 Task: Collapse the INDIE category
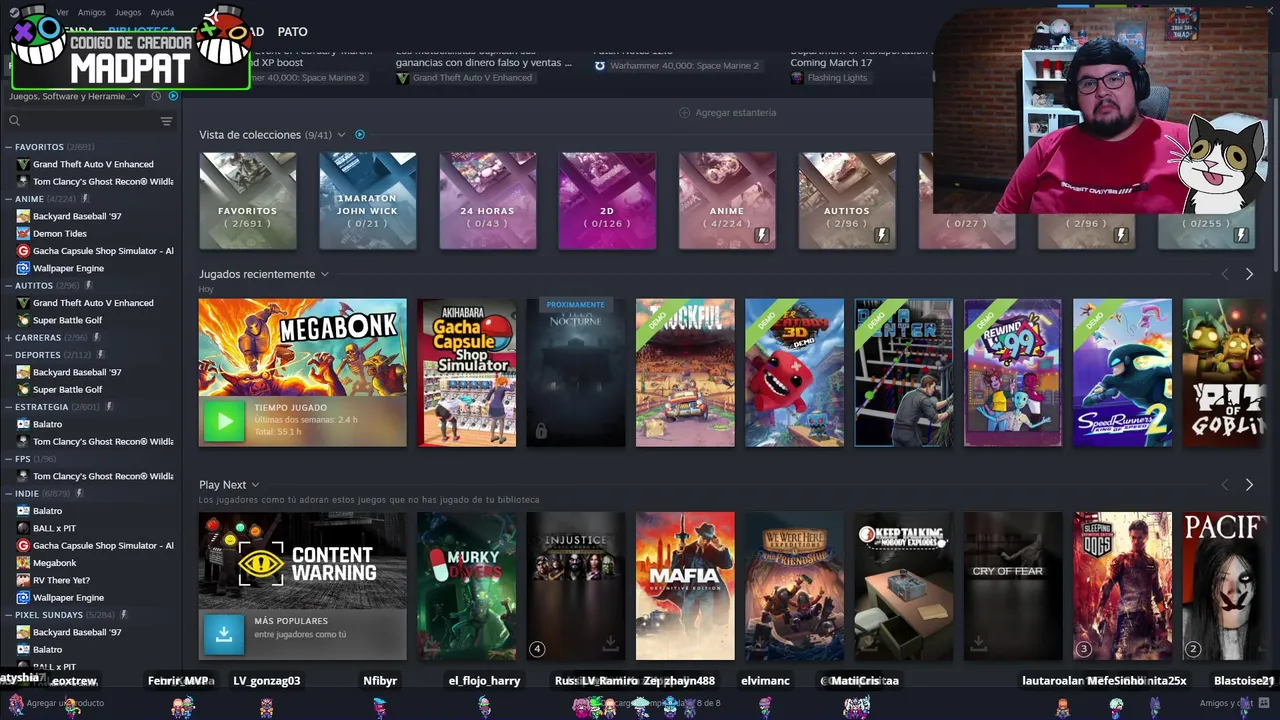(x=8, y=493)
